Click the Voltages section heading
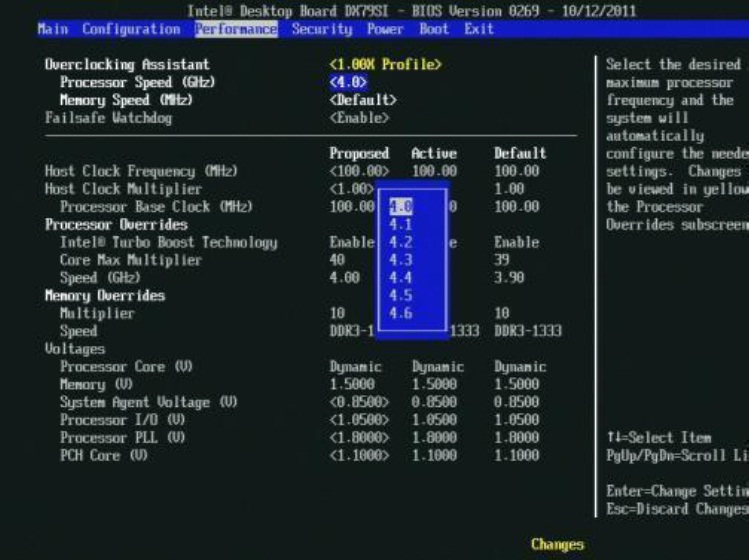The width and height of the screenshot is (749, 560). pyautogui.click(x=75, y=349)
